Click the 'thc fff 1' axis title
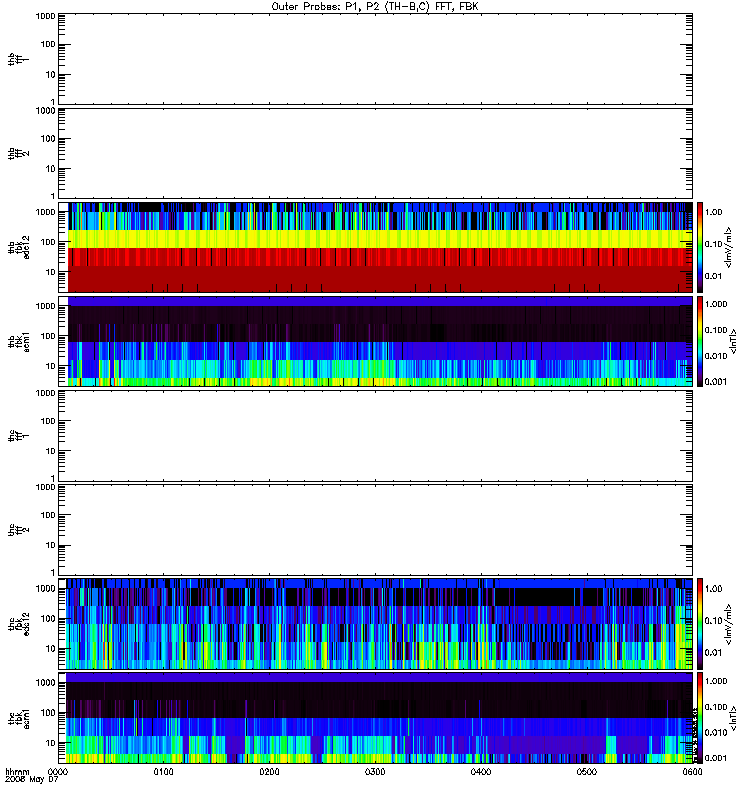The height and width of the screenshot is (800, 750). pyautogui.click(x=18, y=436)
